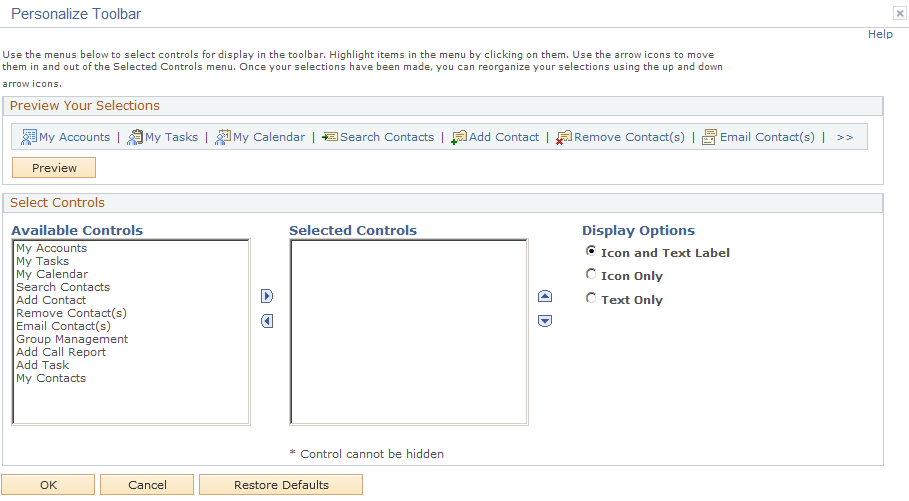Click inside the empty Selected Controls list
Viewport: 909px width, 501px height.
(x=409, y=332)
